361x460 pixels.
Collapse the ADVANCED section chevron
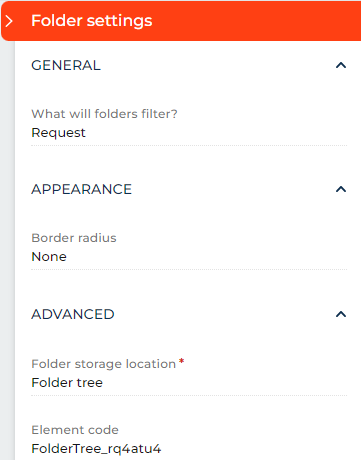341,314
